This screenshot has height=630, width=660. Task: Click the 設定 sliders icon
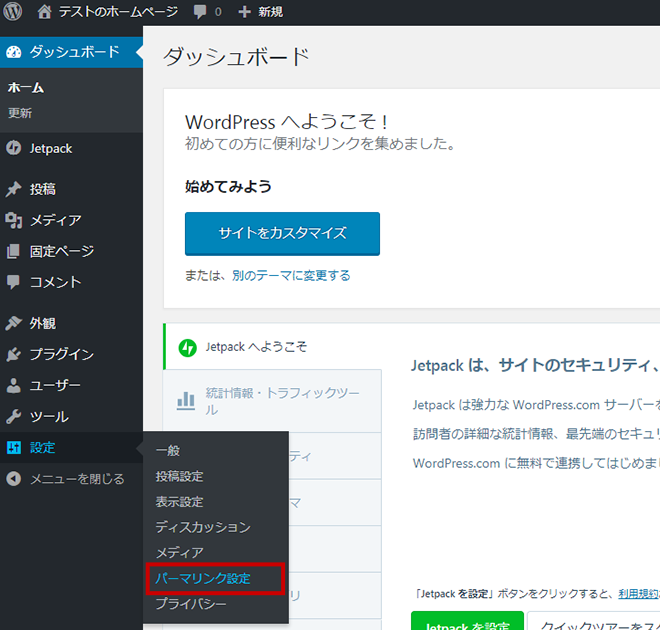tap(13, 447)
